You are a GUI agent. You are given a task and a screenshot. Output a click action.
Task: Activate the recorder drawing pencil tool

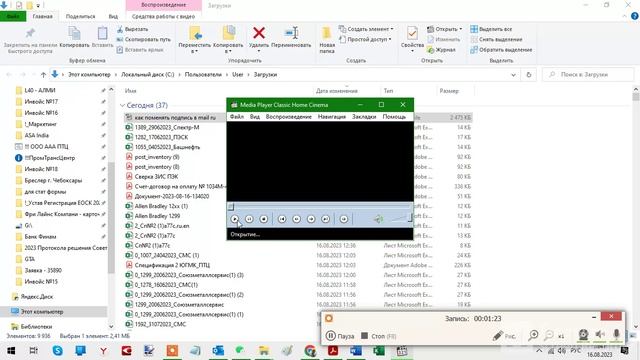[x=503, y=336]
